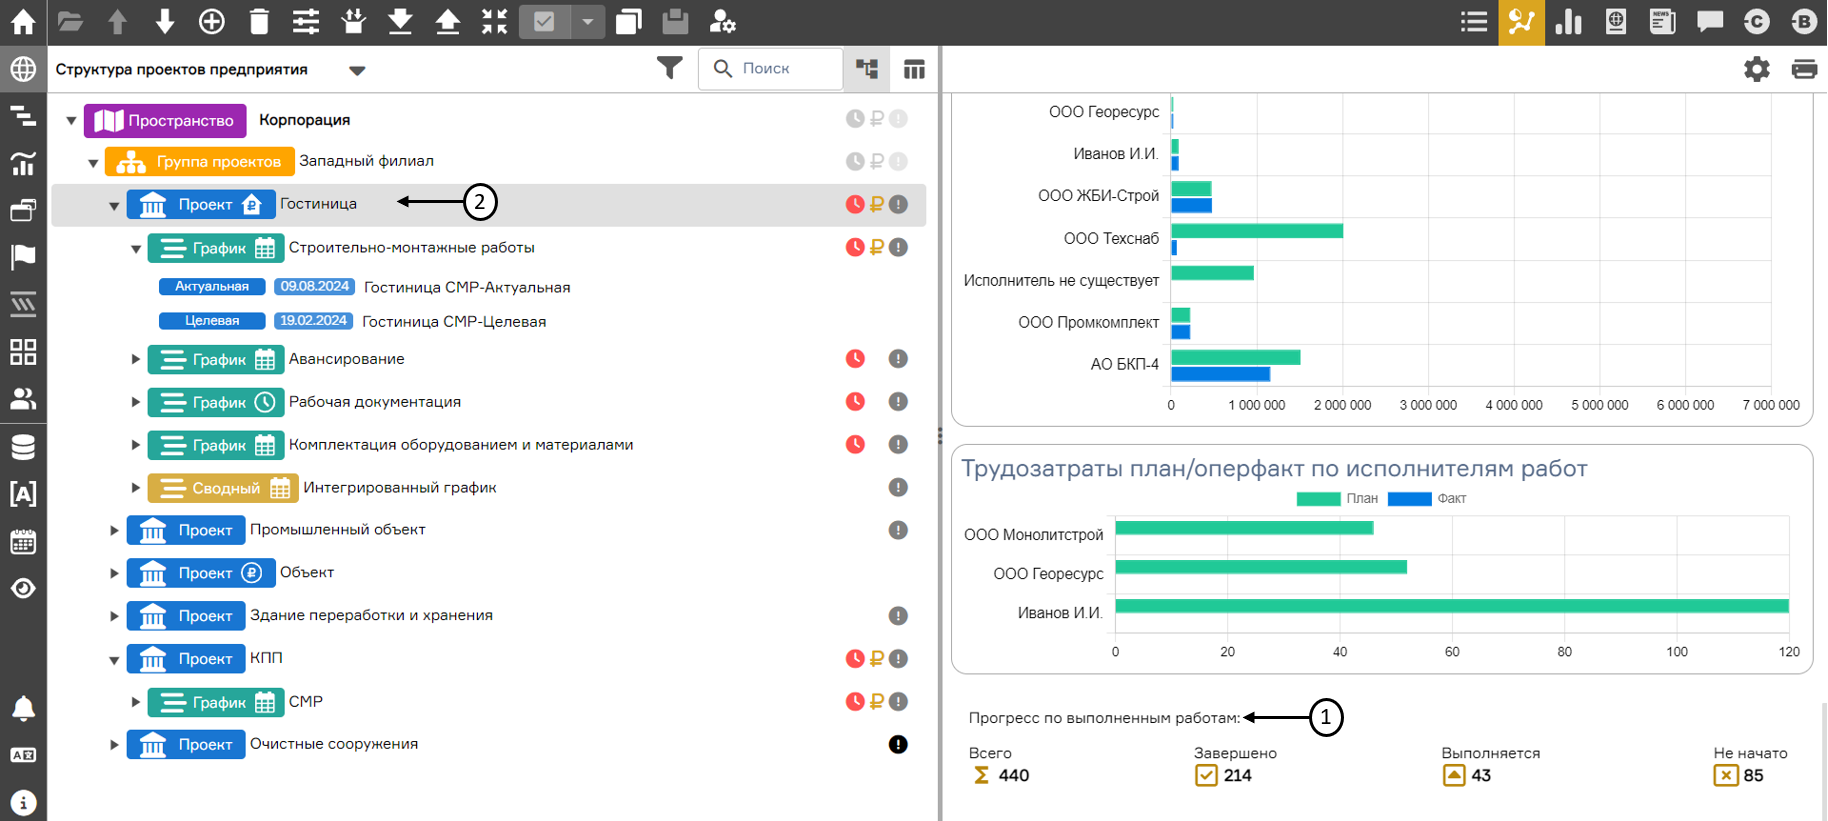Click АО БКП-4 blue fact bar
The width and height of the screenshot is (1828, 821).
click(1220, 374)
